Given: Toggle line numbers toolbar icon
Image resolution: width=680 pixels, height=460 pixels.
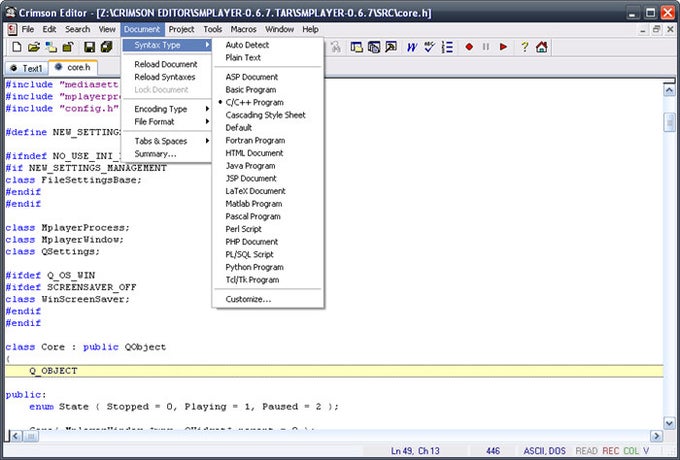Looking at the screenshot, I should click(447, 47).
